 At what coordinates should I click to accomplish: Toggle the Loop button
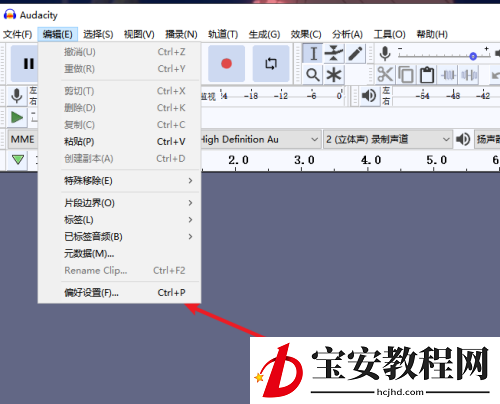point(271,63)
